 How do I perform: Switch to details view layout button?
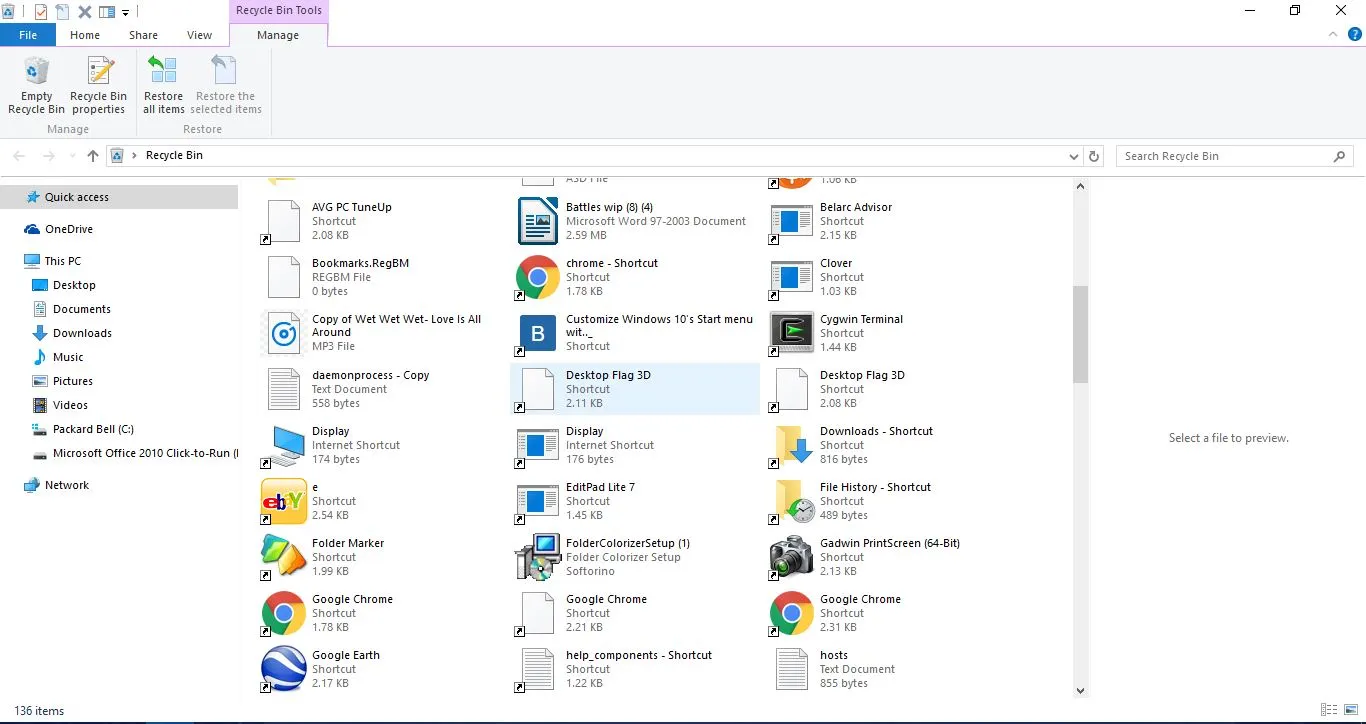point(1328,711)
